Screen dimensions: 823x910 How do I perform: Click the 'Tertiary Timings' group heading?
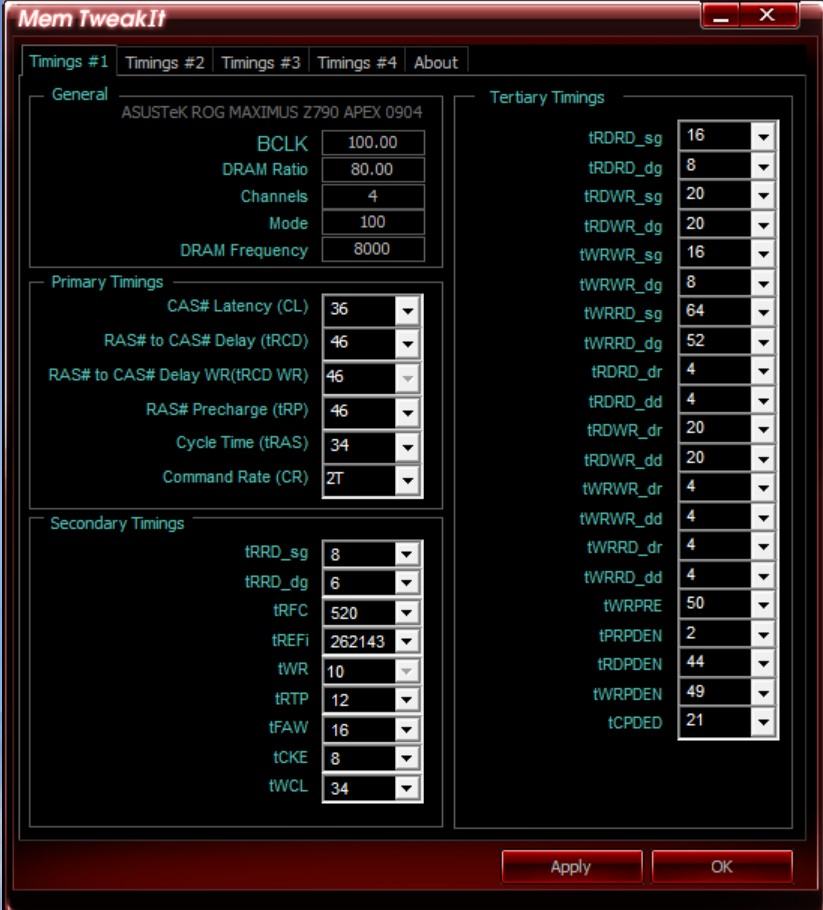tap(547, 98)
